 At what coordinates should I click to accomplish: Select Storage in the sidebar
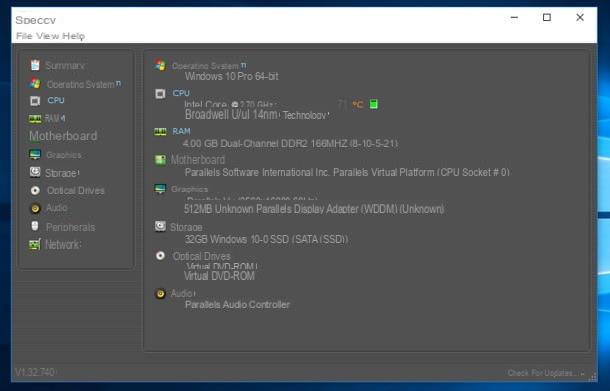[x=62, y=173]
